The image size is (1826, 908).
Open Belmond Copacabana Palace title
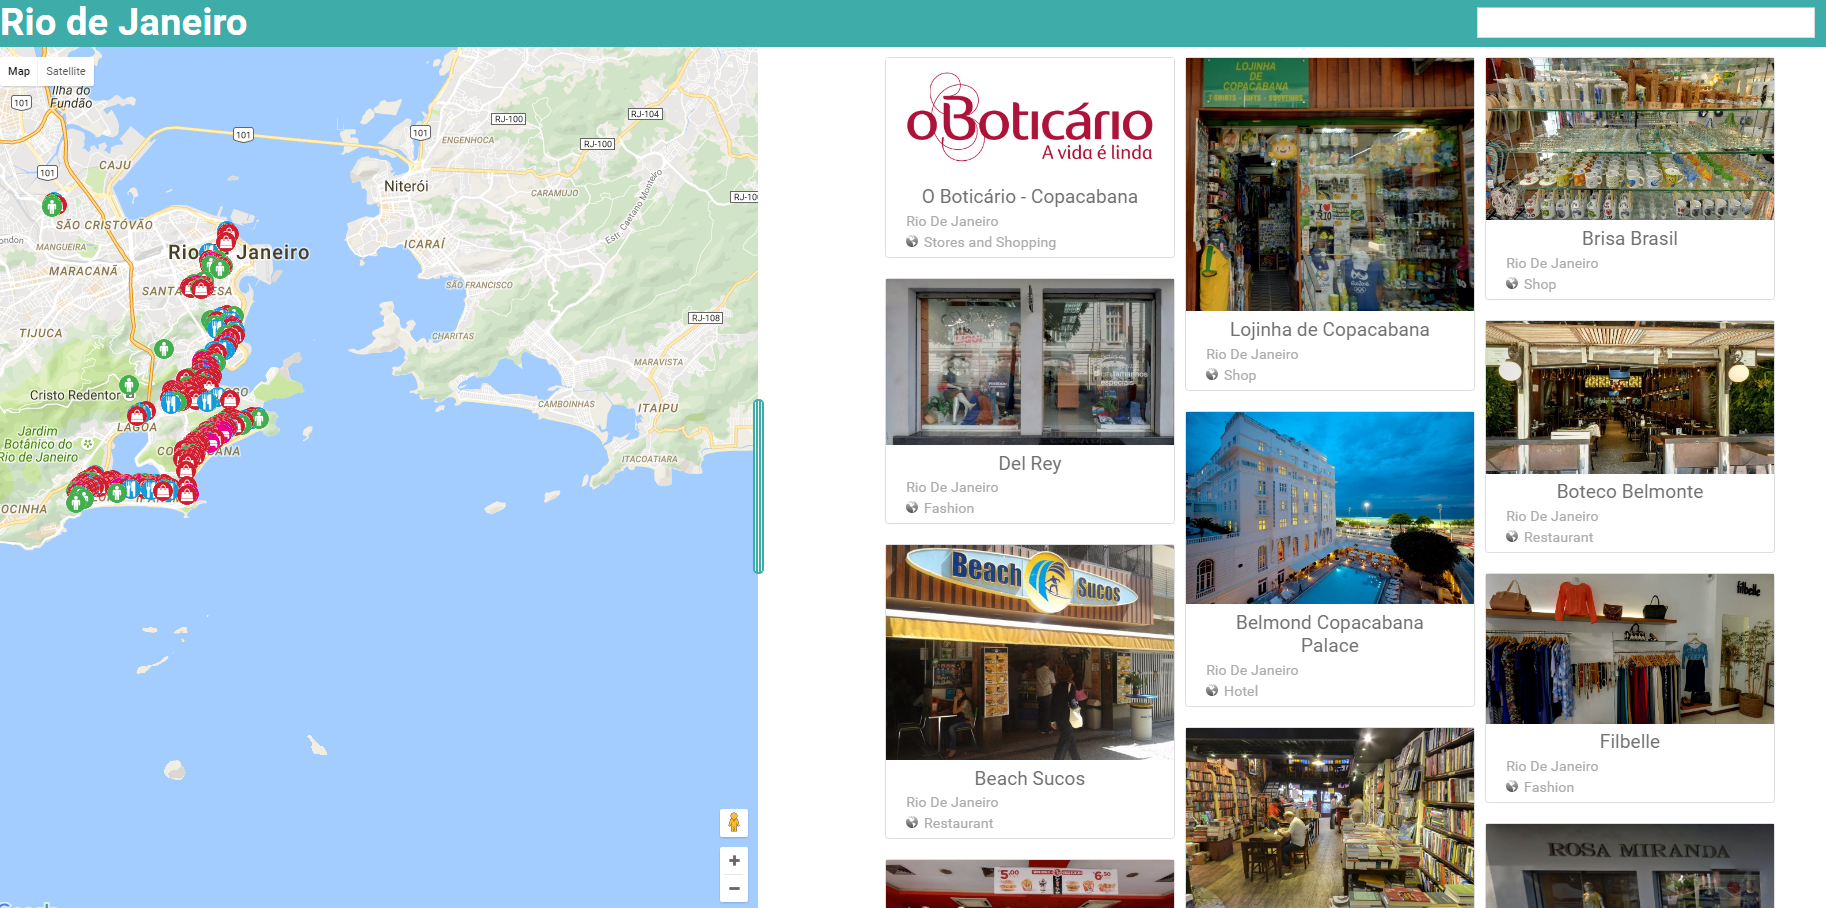point(1330,634)
